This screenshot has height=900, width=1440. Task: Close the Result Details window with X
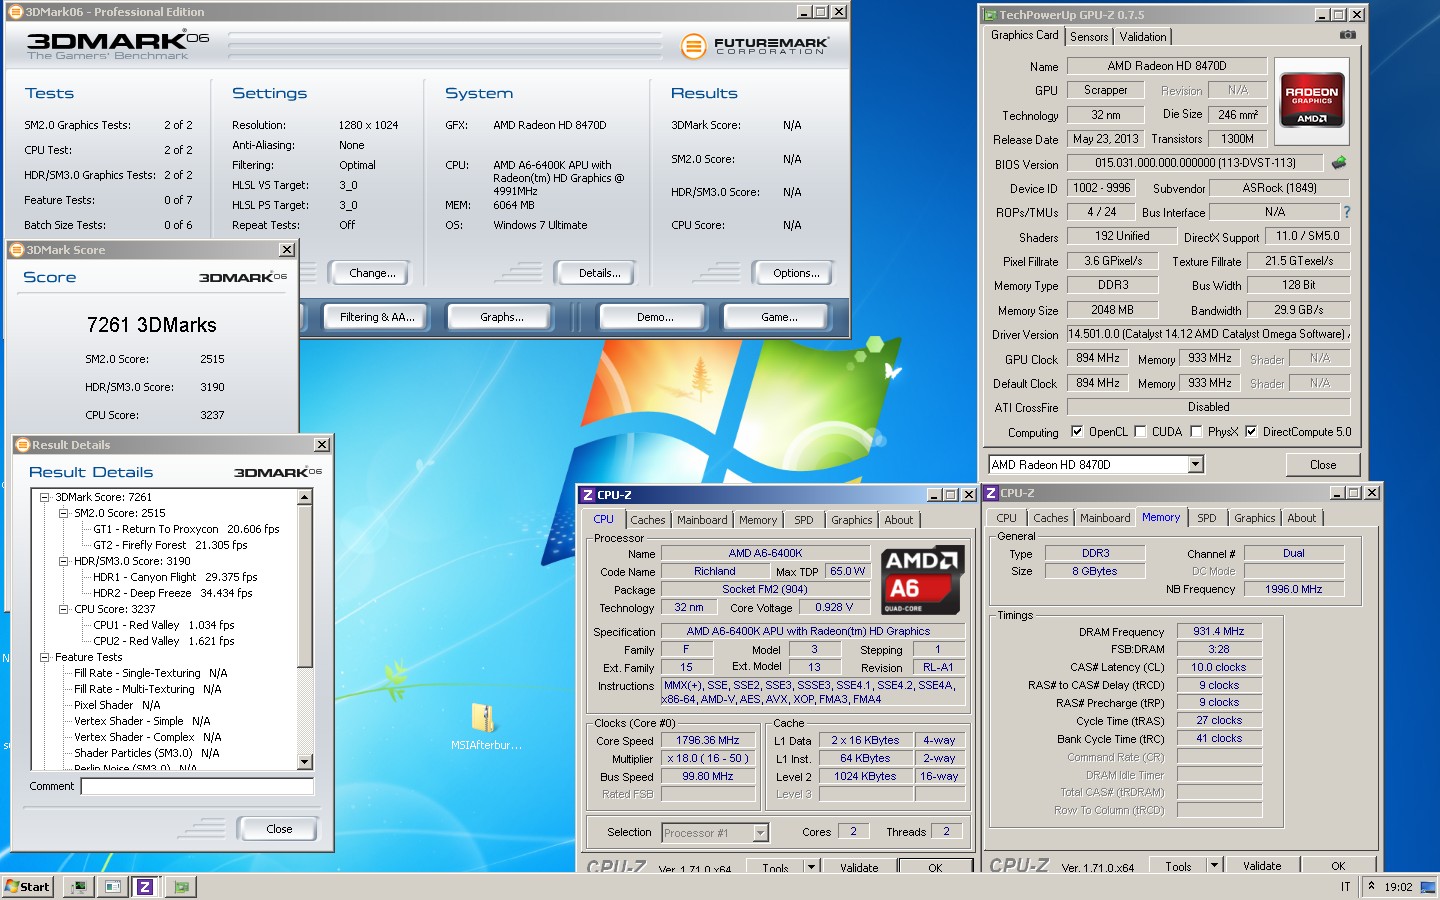(322, 445)
